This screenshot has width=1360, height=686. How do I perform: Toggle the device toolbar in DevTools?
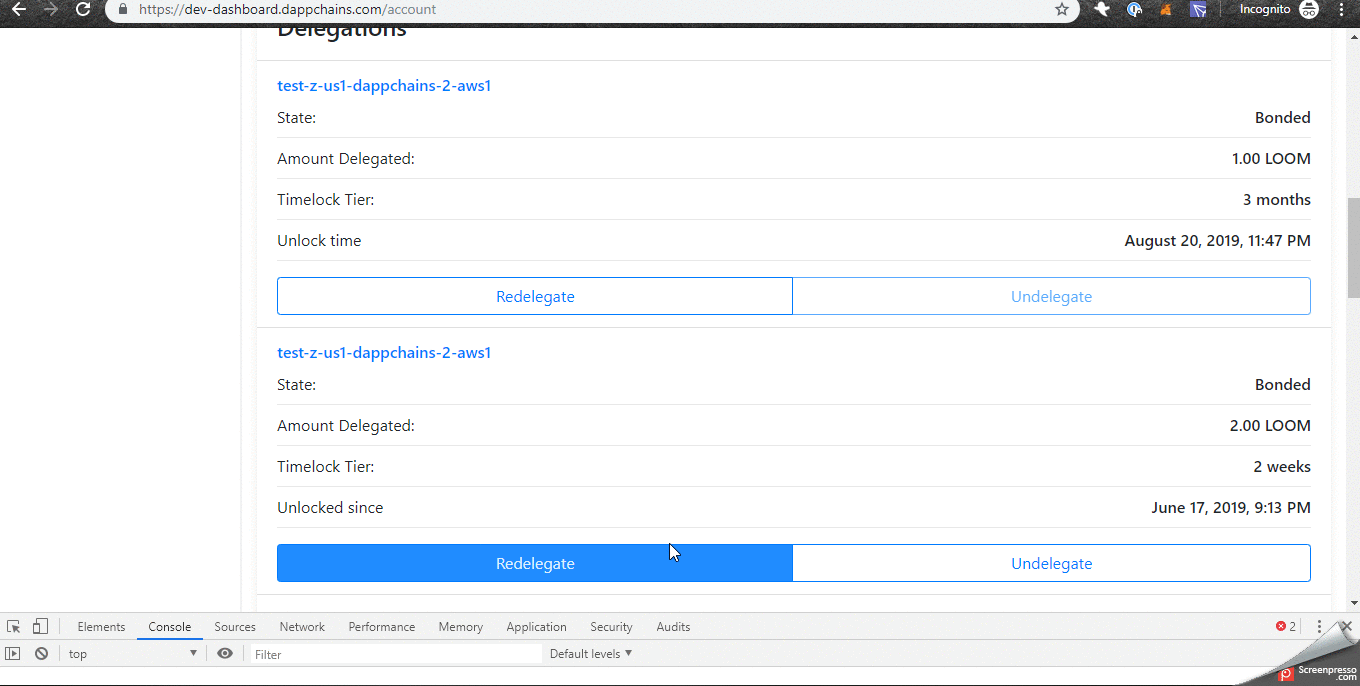[x=40, y=627]
